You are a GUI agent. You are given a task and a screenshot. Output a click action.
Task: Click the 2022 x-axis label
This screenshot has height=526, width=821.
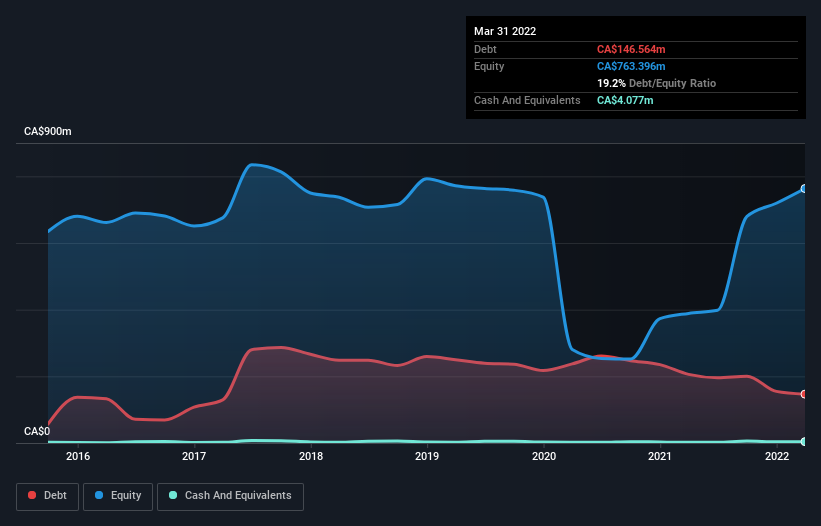[777, 456]
